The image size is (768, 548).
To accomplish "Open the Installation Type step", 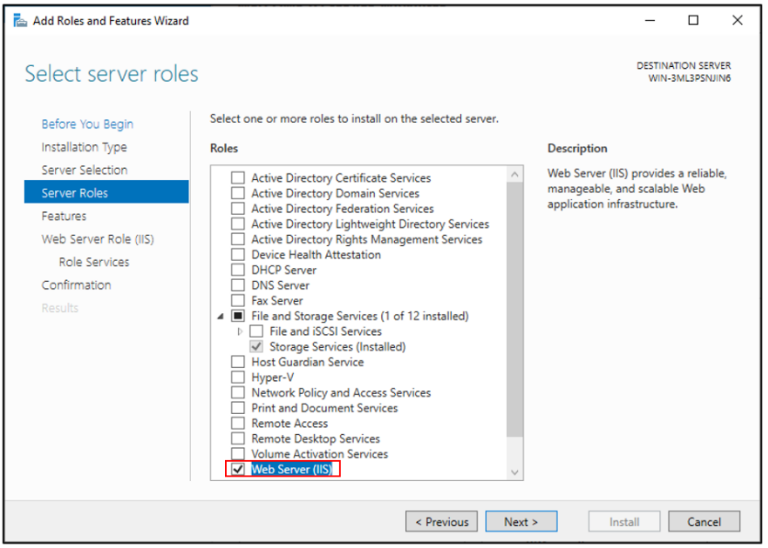I will (84, 147).
